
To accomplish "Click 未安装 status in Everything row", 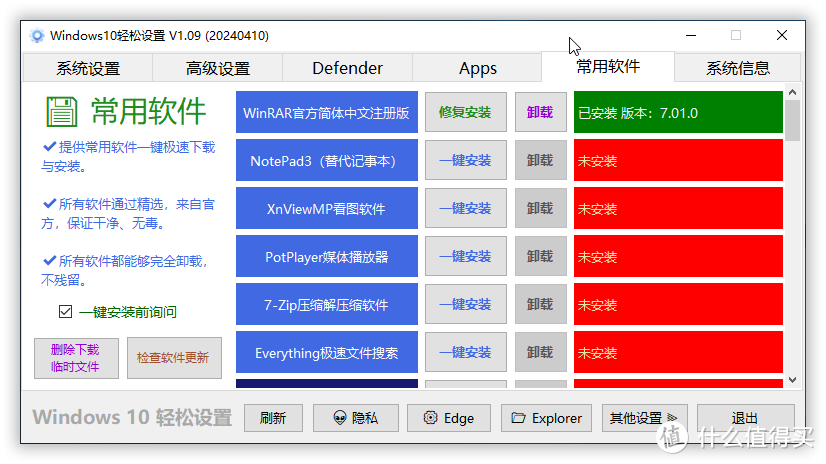I will [678, 352].
